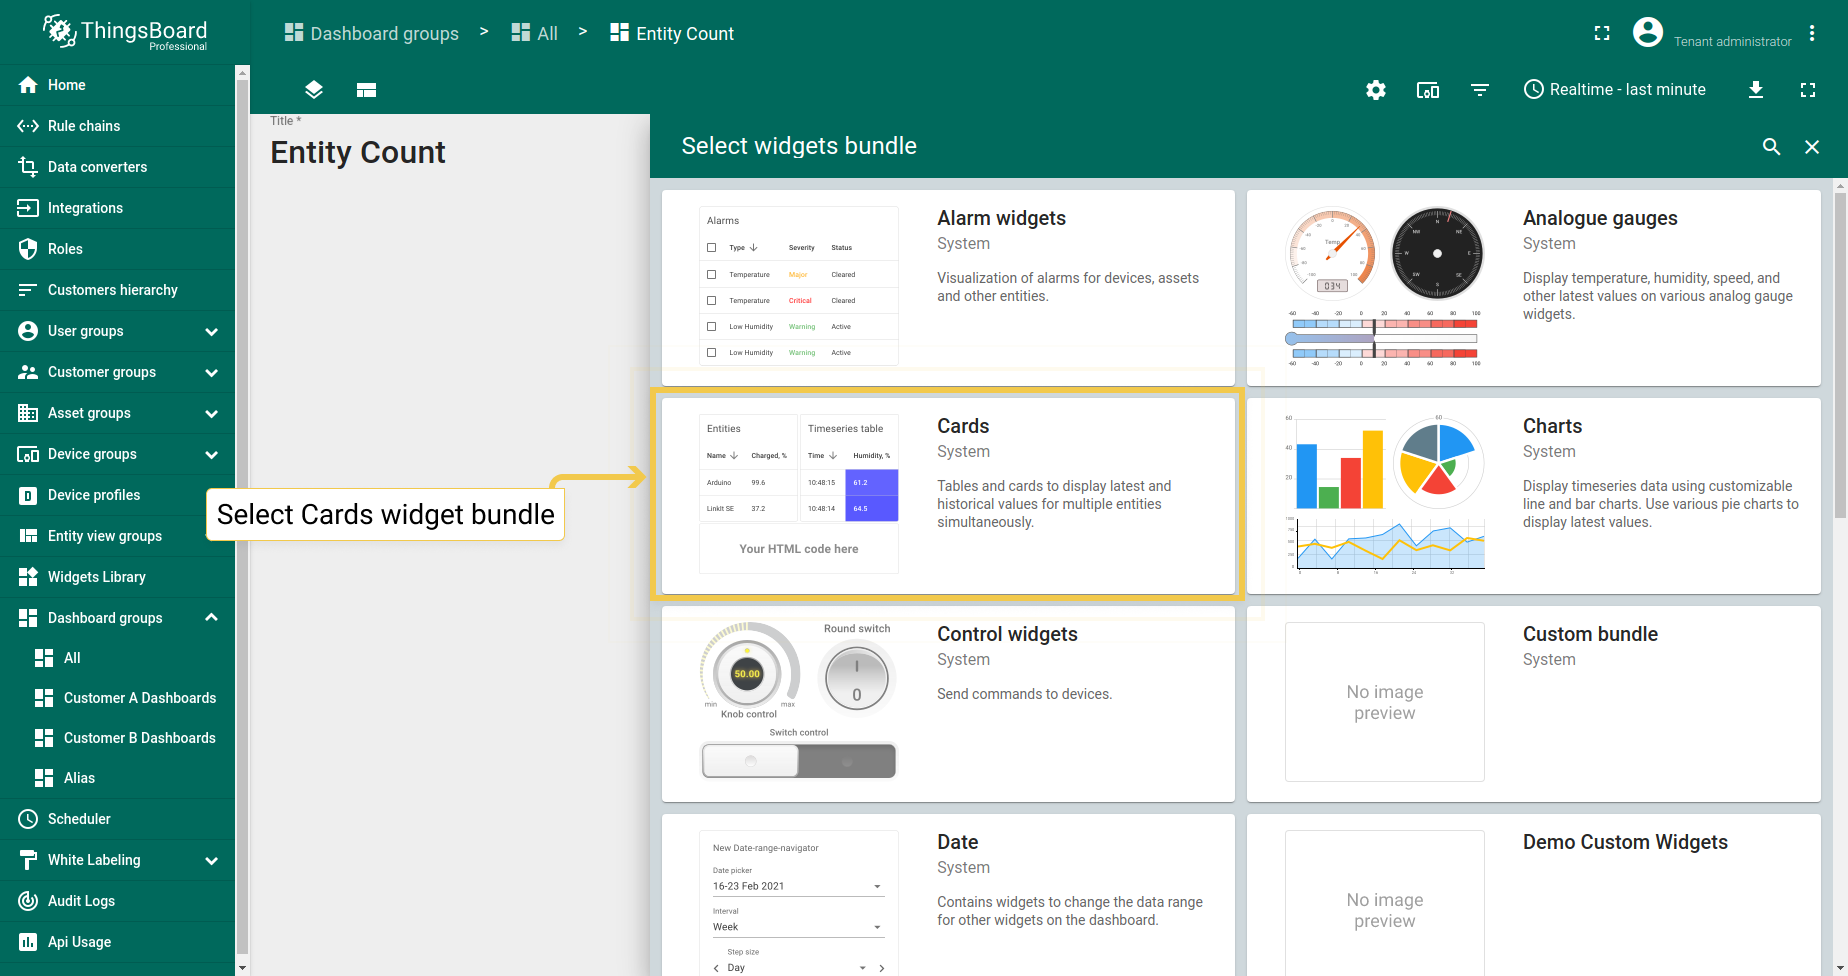Click the ThingsBoard logo

click(x=124, y=32)
